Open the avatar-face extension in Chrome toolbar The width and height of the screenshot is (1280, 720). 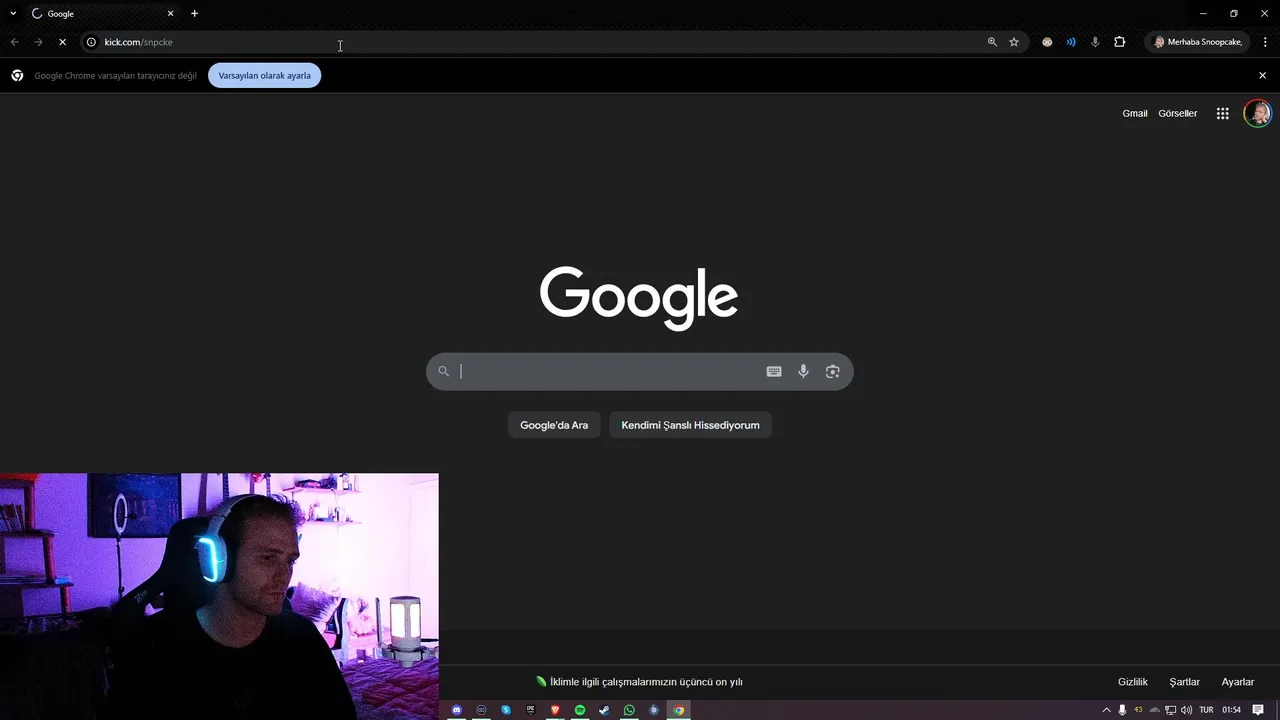(x=1047, y=42)
